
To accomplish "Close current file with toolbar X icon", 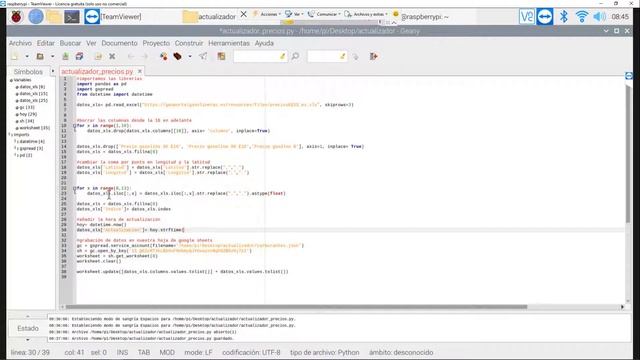I will 112,56.
